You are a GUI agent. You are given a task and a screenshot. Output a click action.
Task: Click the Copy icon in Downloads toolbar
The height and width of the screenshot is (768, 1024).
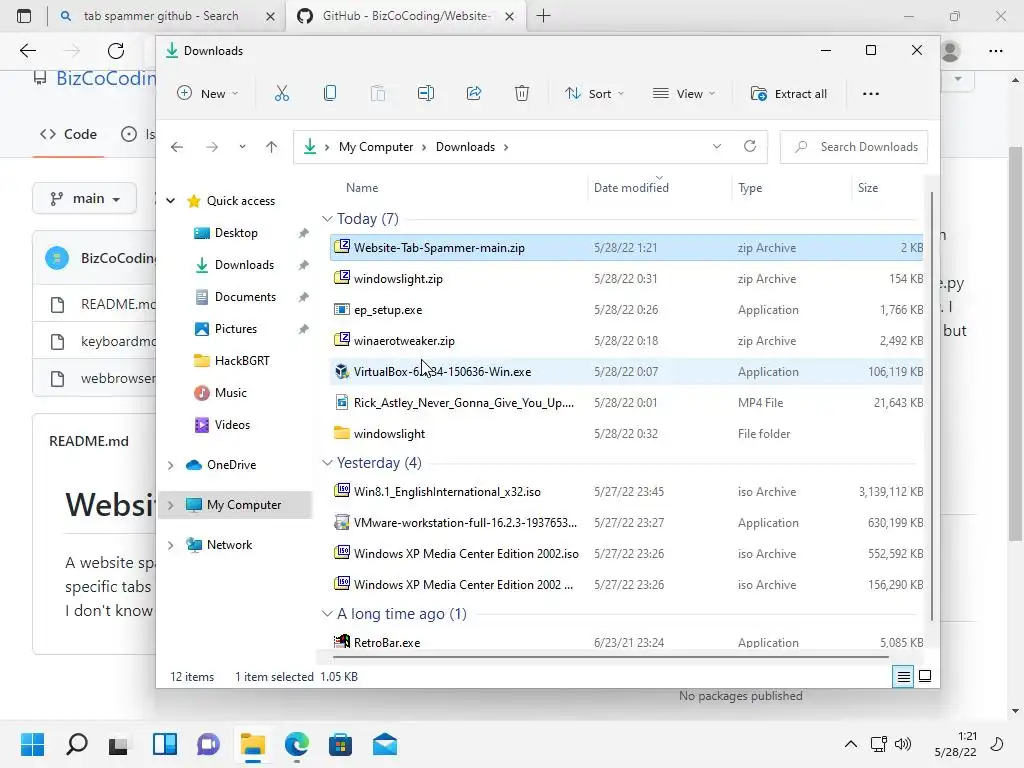[330, 93]
